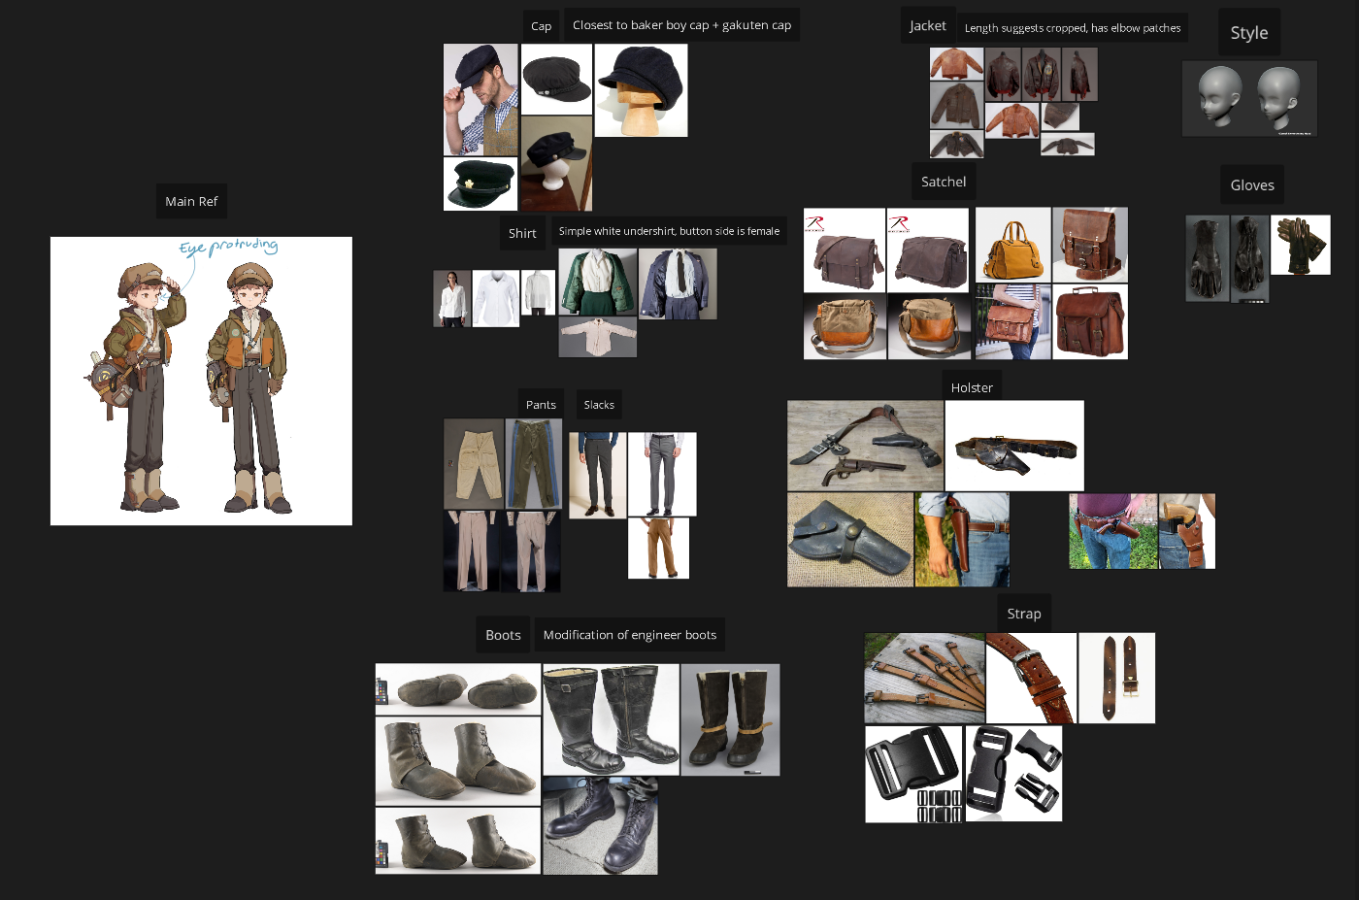Select the dark flap holster on burlap
This screenshot has height=900, width=1359.
(x=851, y=539)
